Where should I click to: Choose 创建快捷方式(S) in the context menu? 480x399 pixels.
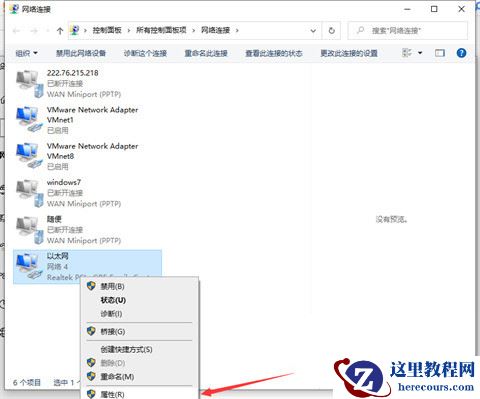pyautogui.click(x=140, y=349)
